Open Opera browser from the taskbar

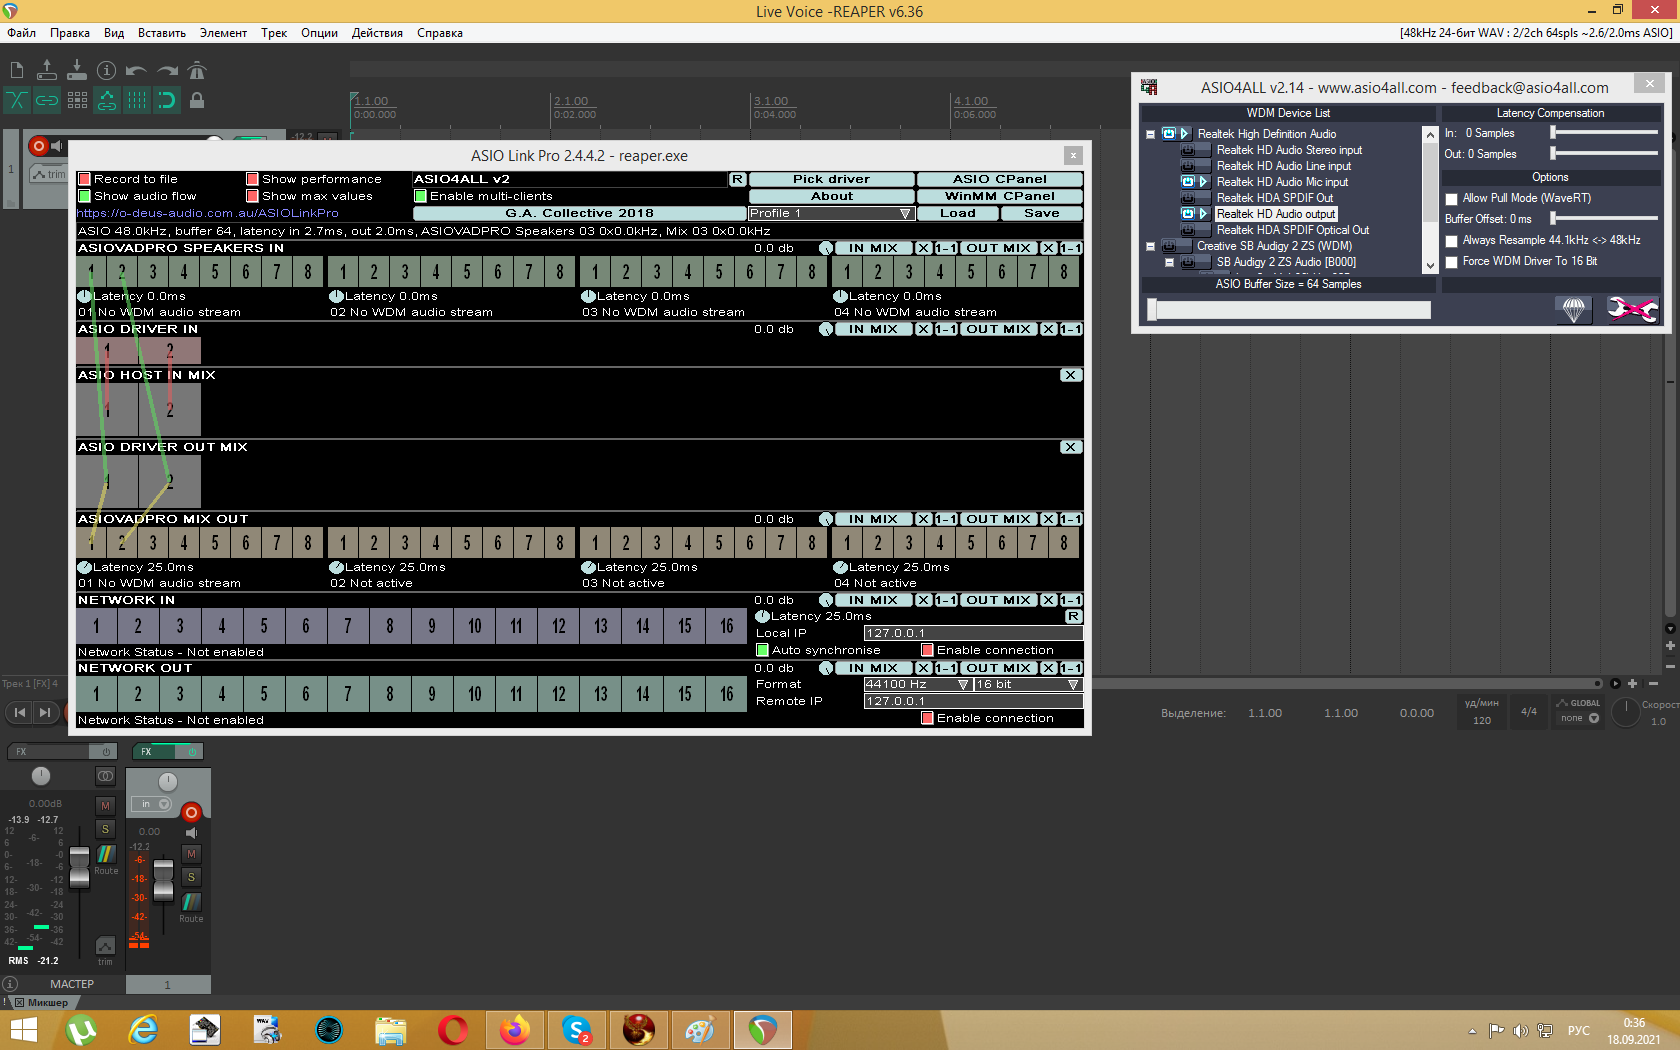[453, 1029]
